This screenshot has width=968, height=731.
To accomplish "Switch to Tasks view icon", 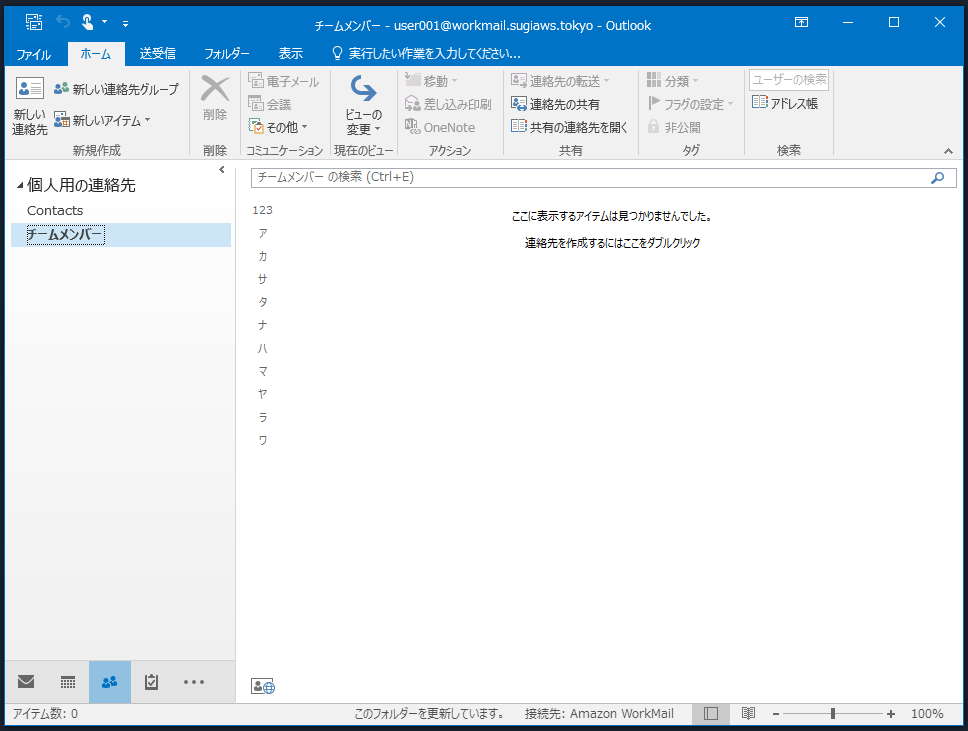I will tap(151, 682).
